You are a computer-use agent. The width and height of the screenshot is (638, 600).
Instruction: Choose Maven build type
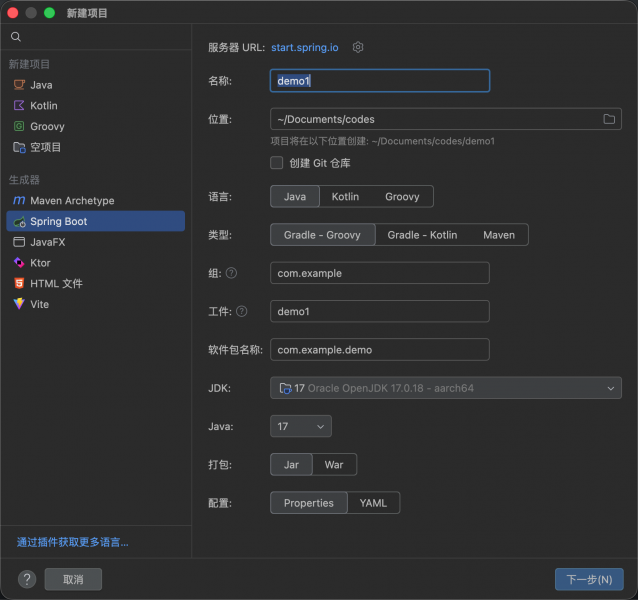[499, 235]
